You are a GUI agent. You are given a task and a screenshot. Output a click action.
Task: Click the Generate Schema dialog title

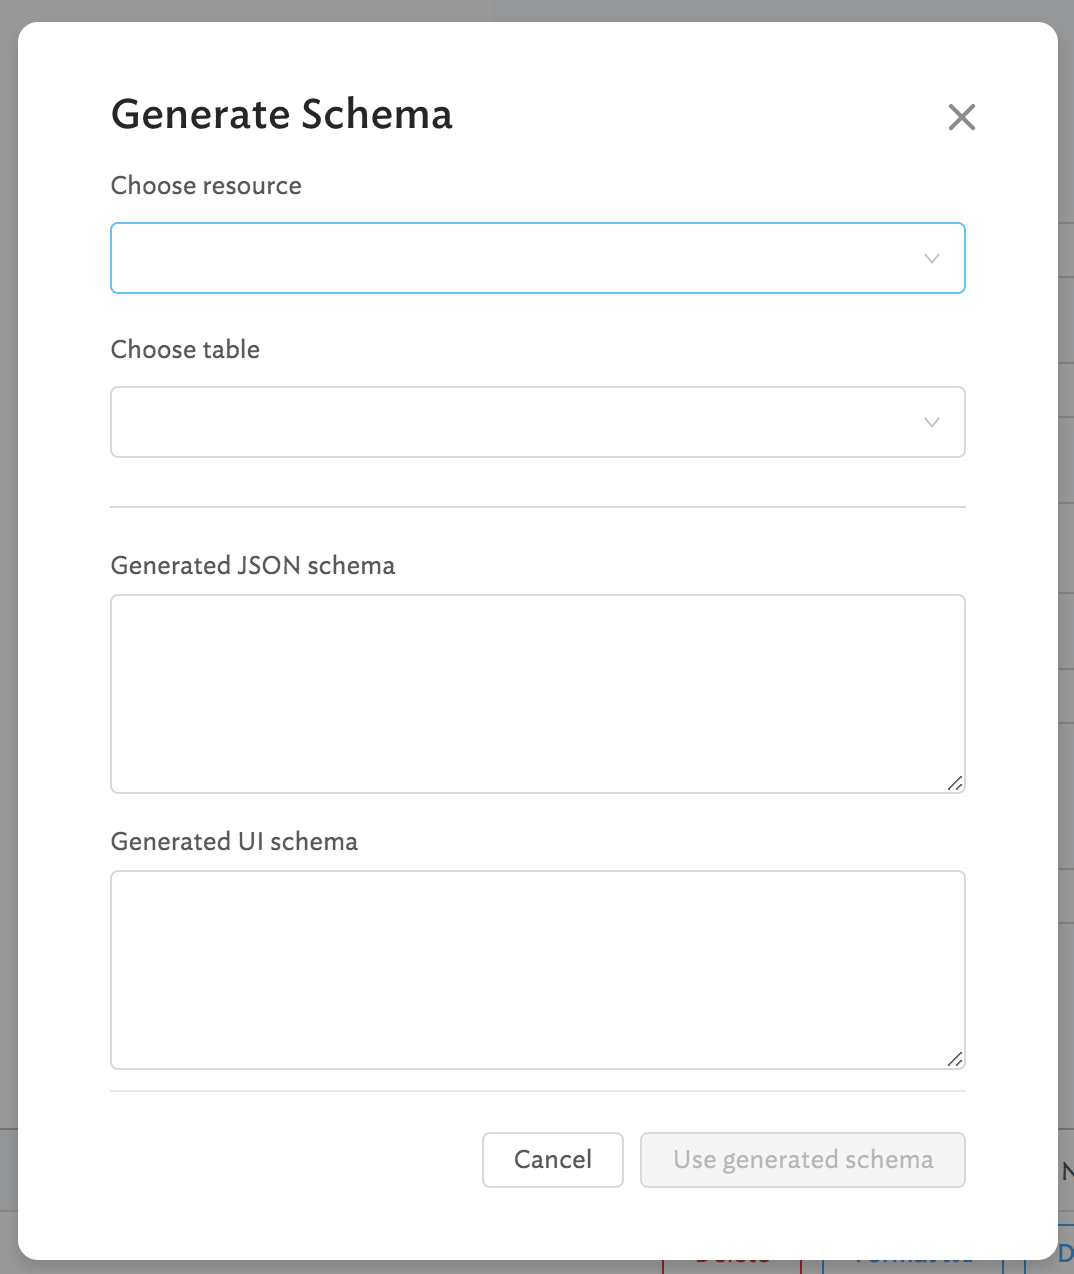coord(281,115)
